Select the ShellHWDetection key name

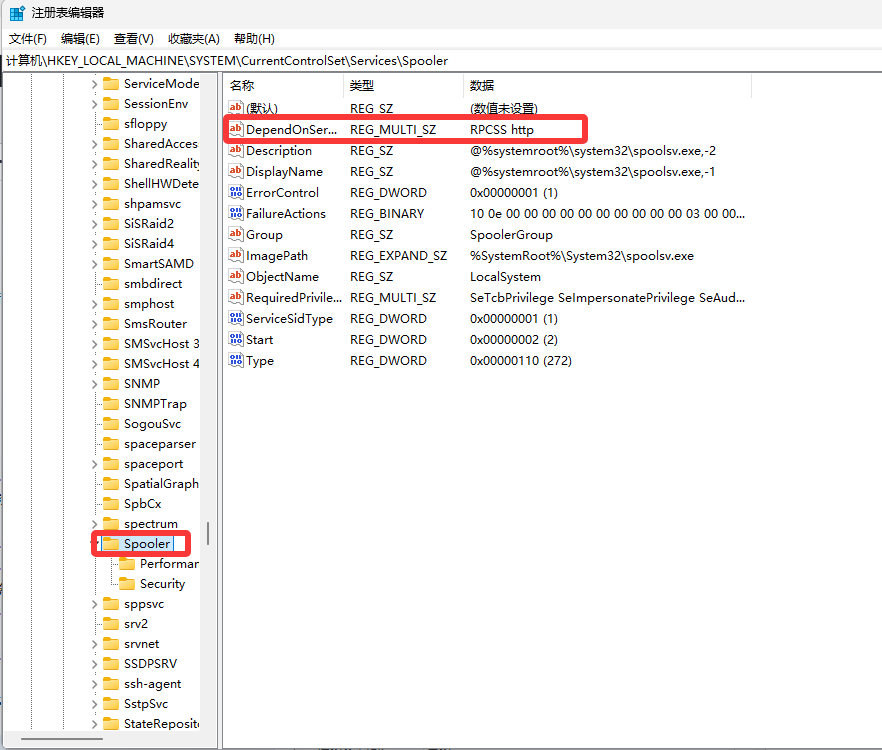(x=161, y=184)
